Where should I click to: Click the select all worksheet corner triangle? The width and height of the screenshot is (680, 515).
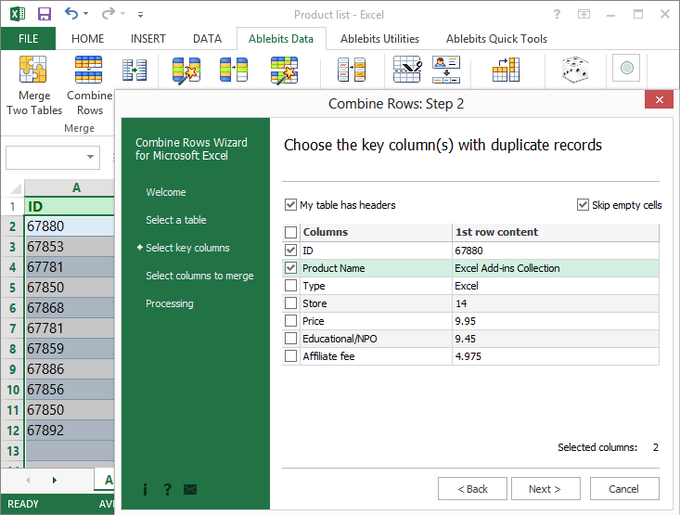point(16,189)
